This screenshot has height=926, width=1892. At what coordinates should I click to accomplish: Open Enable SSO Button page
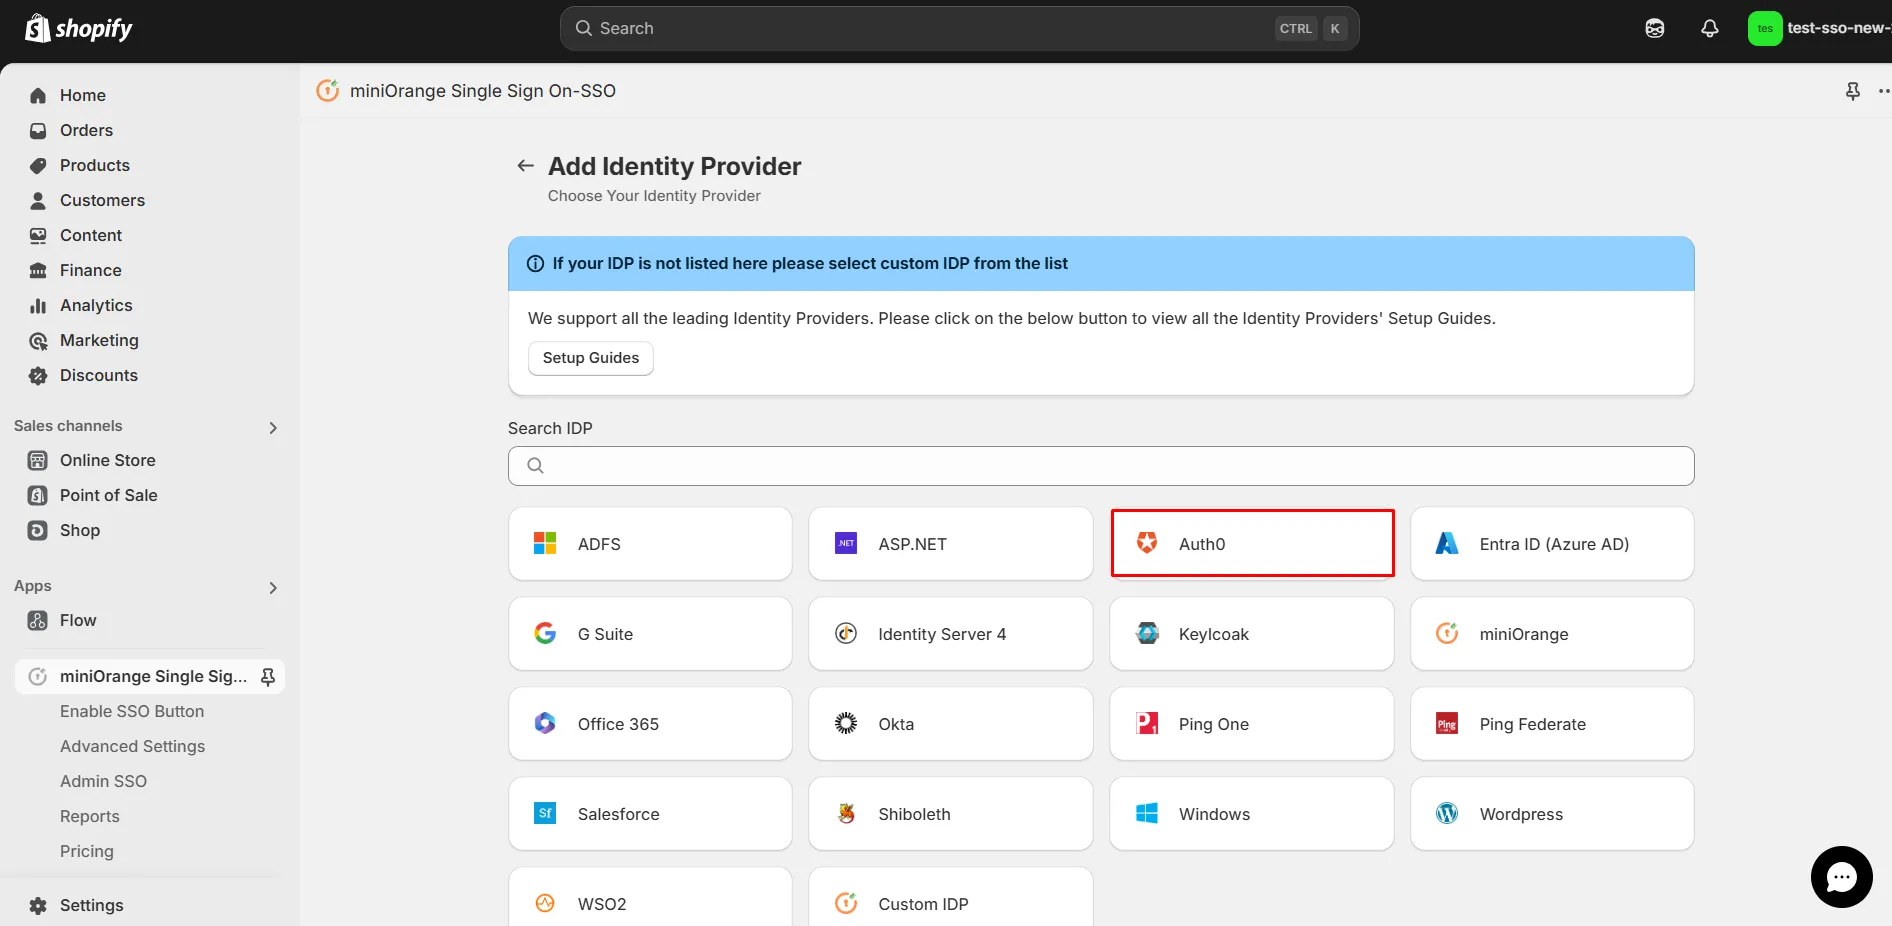pos(132,711)
